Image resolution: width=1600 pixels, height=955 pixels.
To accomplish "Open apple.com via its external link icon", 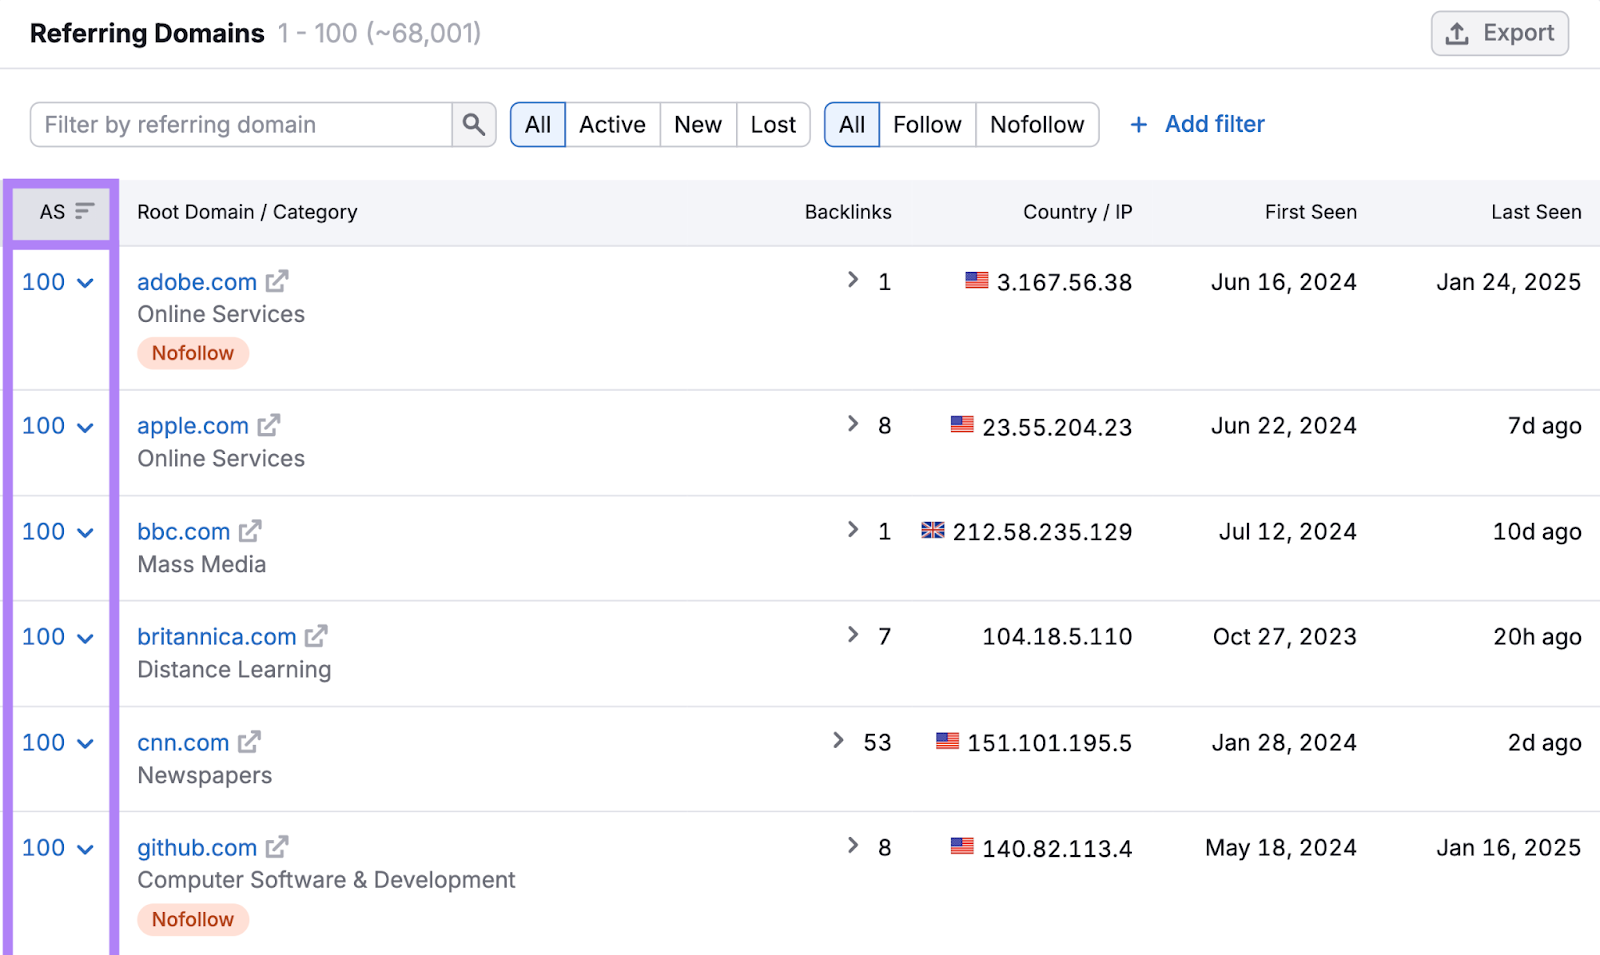I will click(x=268, y=424).
